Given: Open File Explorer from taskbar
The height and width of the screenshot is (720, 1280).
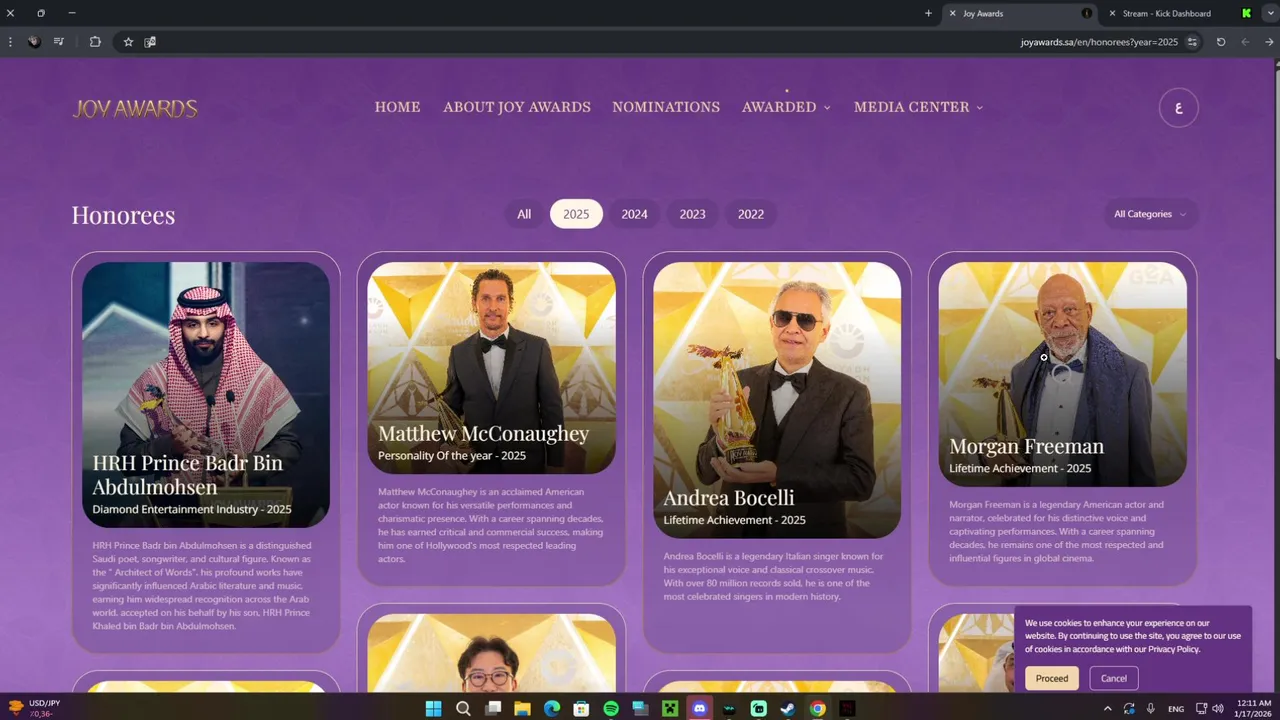Looking at the screenshot, I should tap(522, 708).
